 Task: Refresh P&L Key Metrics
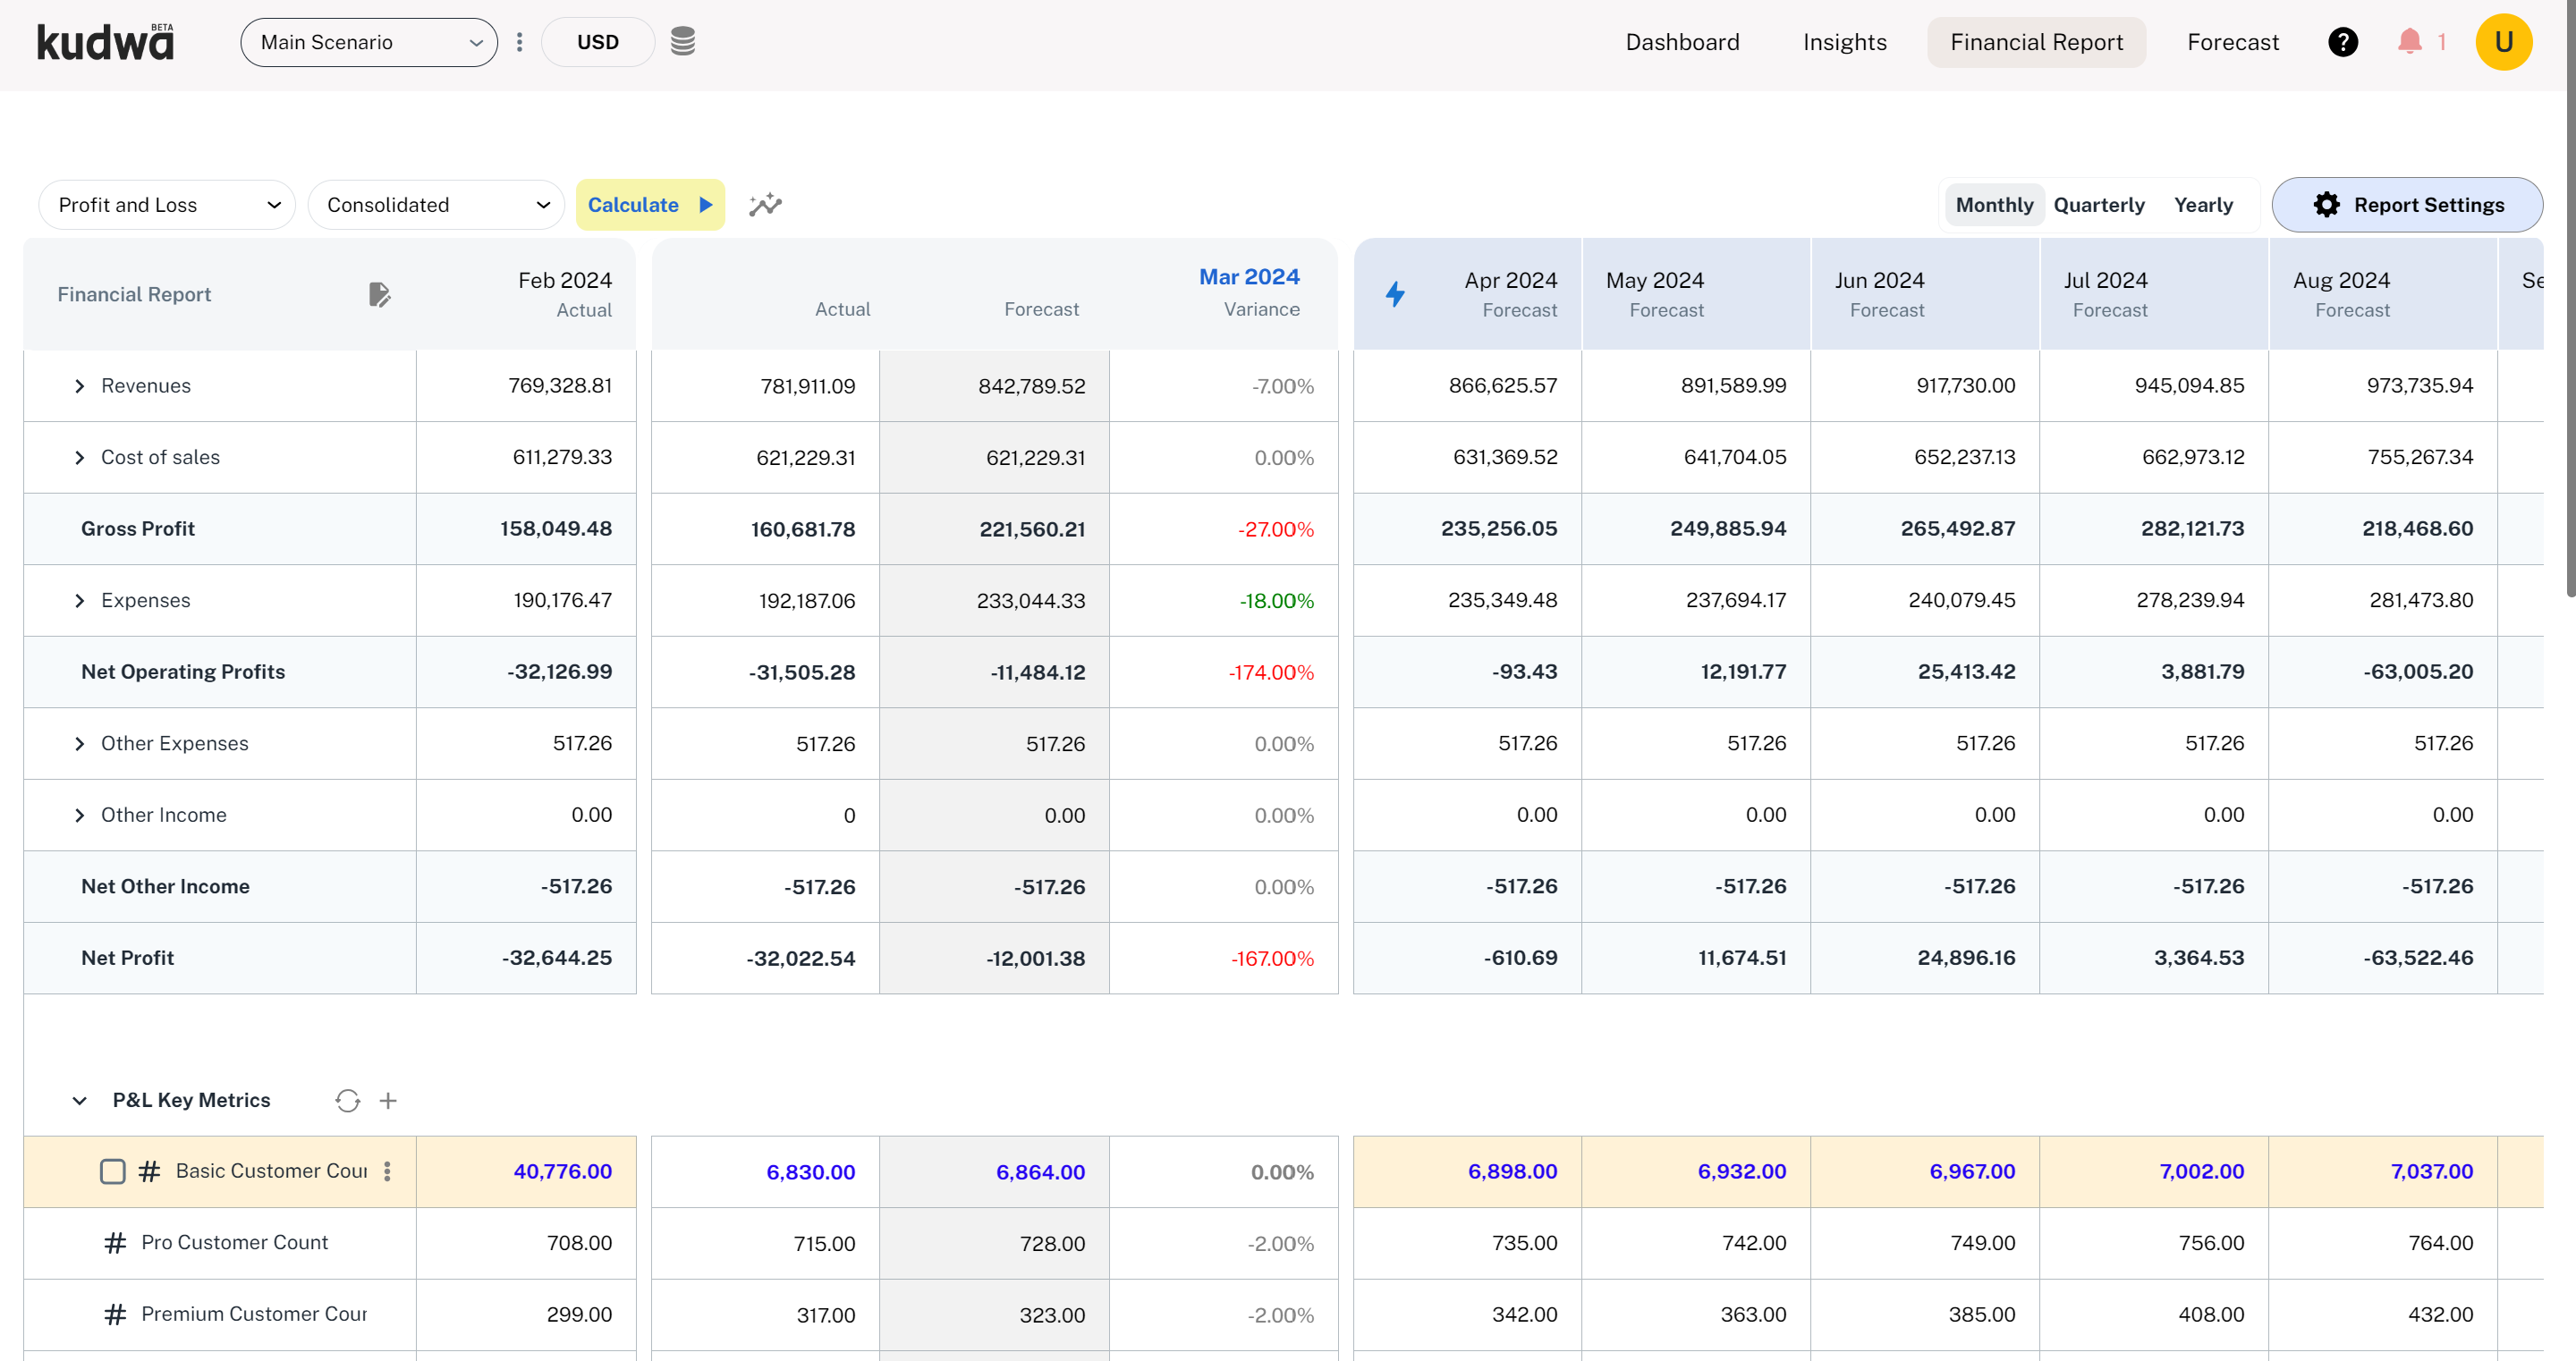click(x=347, y=1100)
